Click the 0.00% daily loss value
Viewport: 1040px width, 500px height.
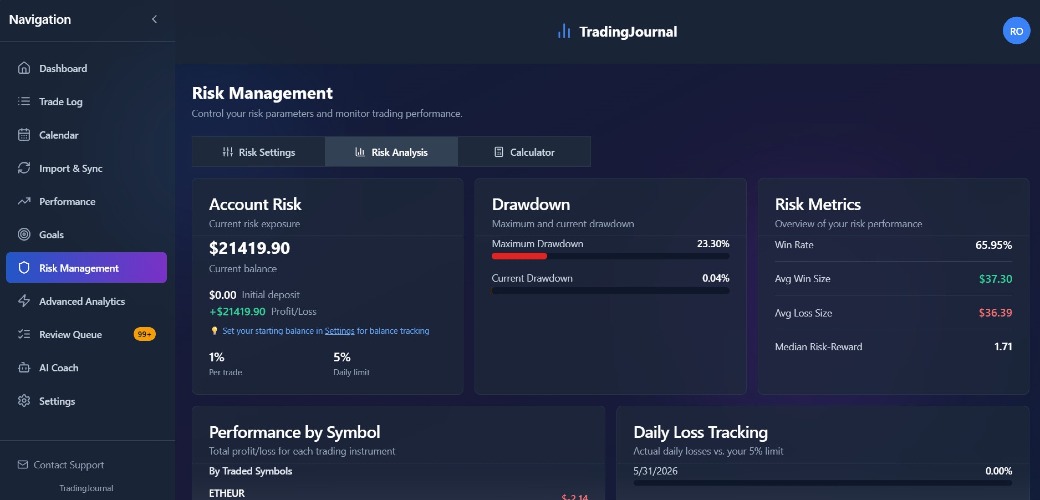998,471
